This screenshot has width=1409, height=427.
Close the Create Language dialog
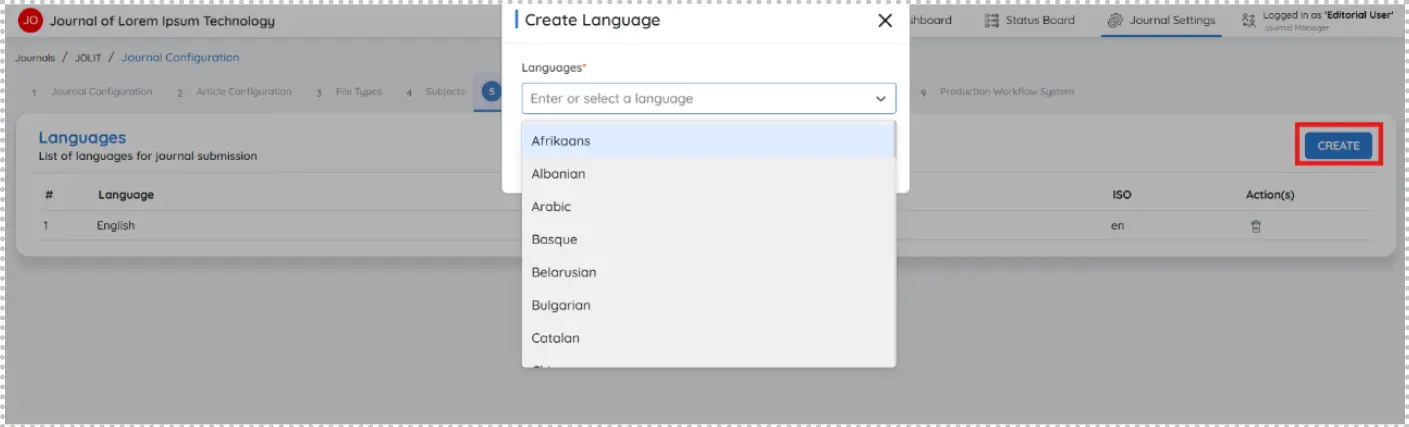pyautogui.click(x=885, y=21)
